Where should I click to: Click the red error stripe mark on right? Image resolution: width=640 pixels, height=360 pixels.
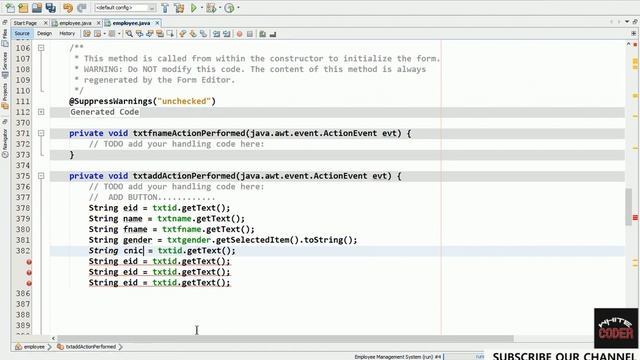coord(635,218)
